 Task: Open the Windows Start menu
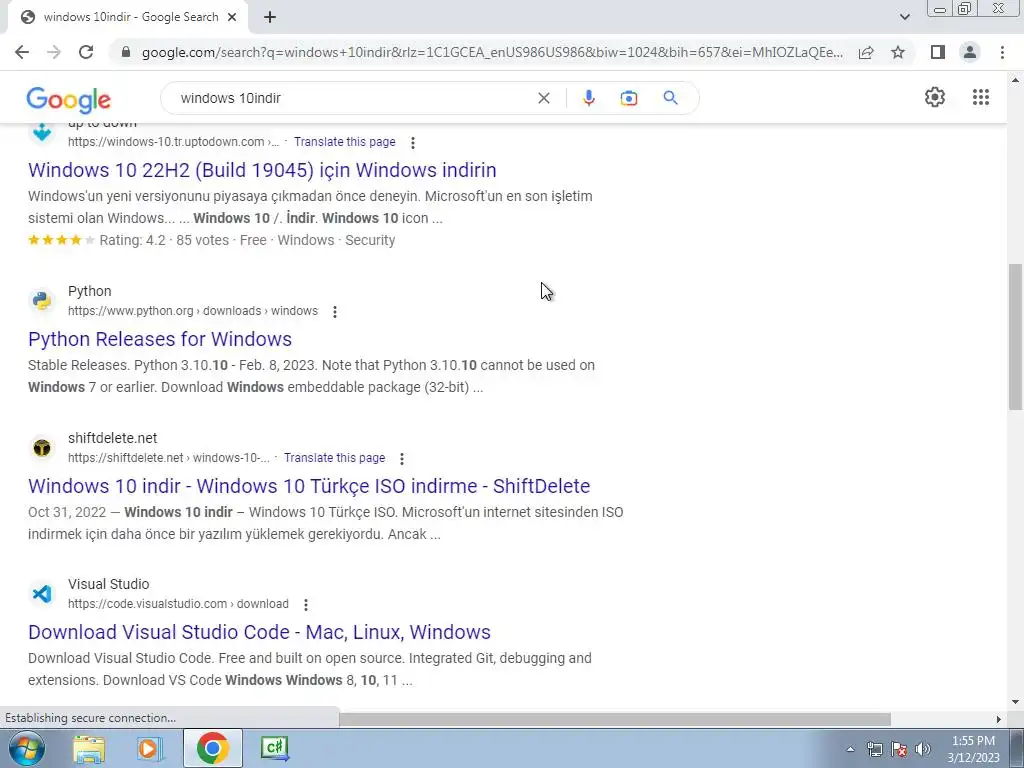coord(26,748)
